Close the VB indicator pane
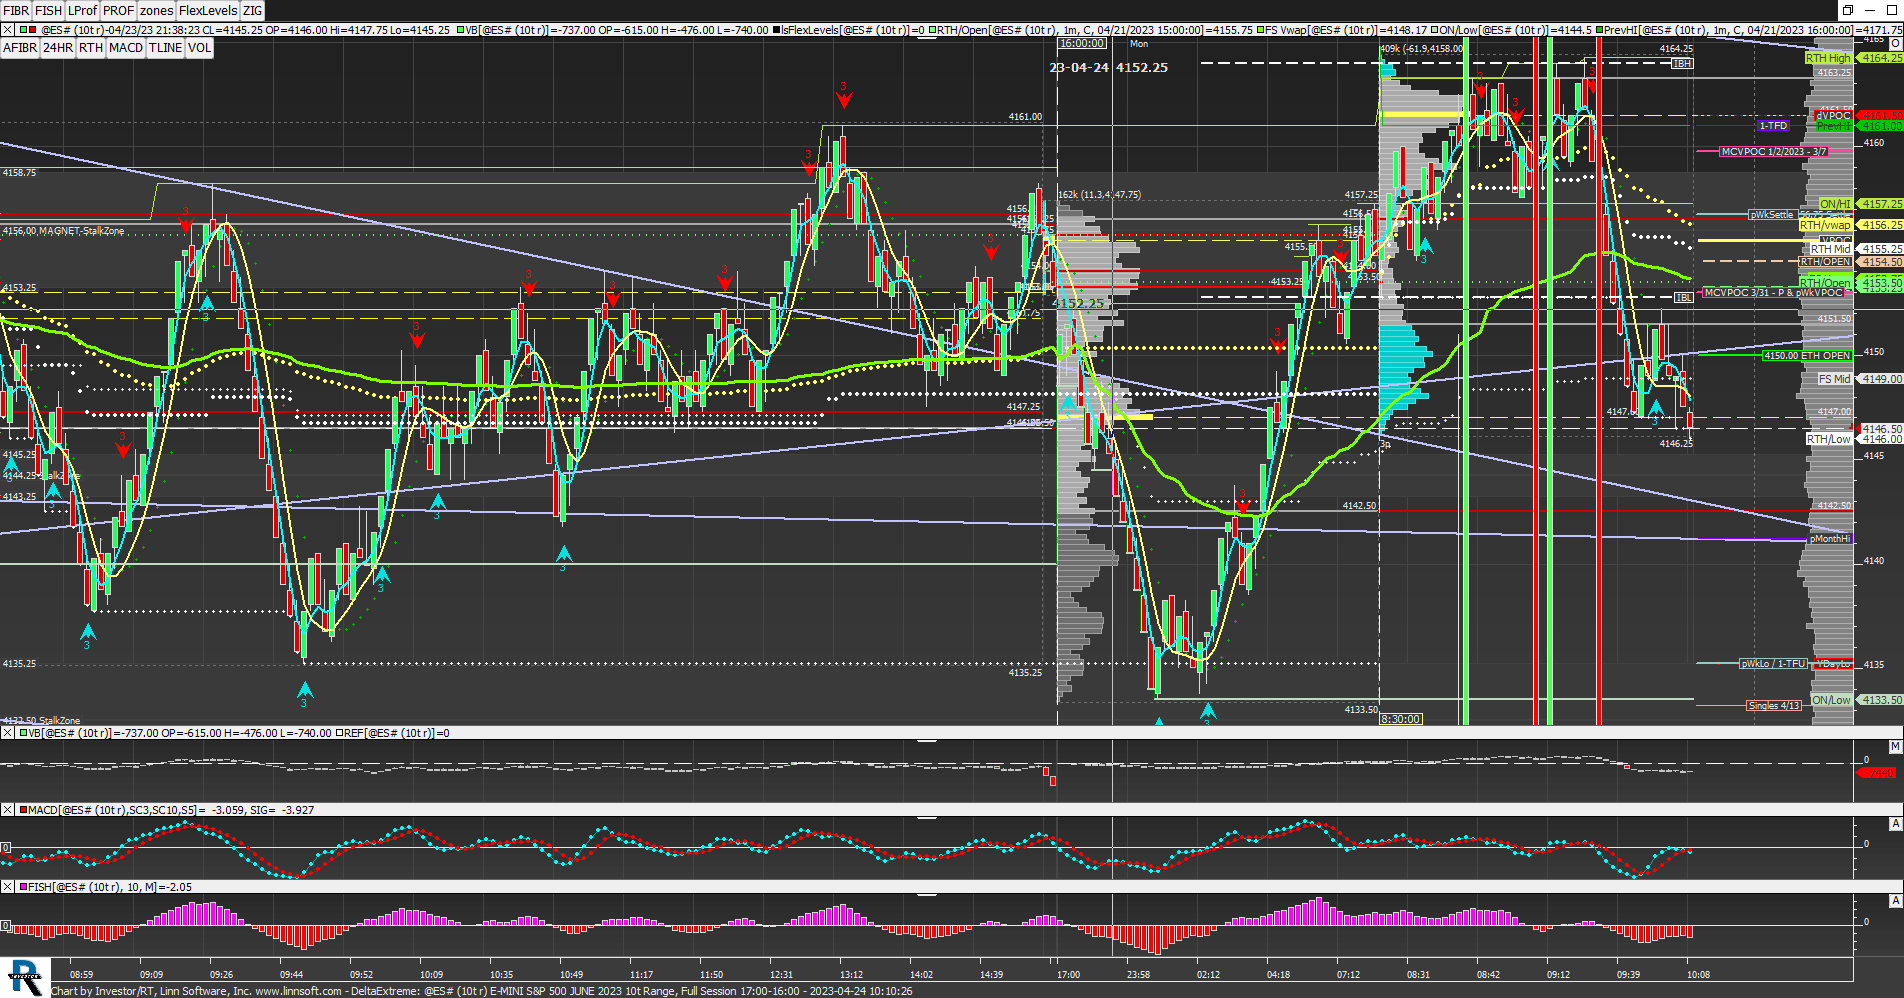 tap(7, 733)
